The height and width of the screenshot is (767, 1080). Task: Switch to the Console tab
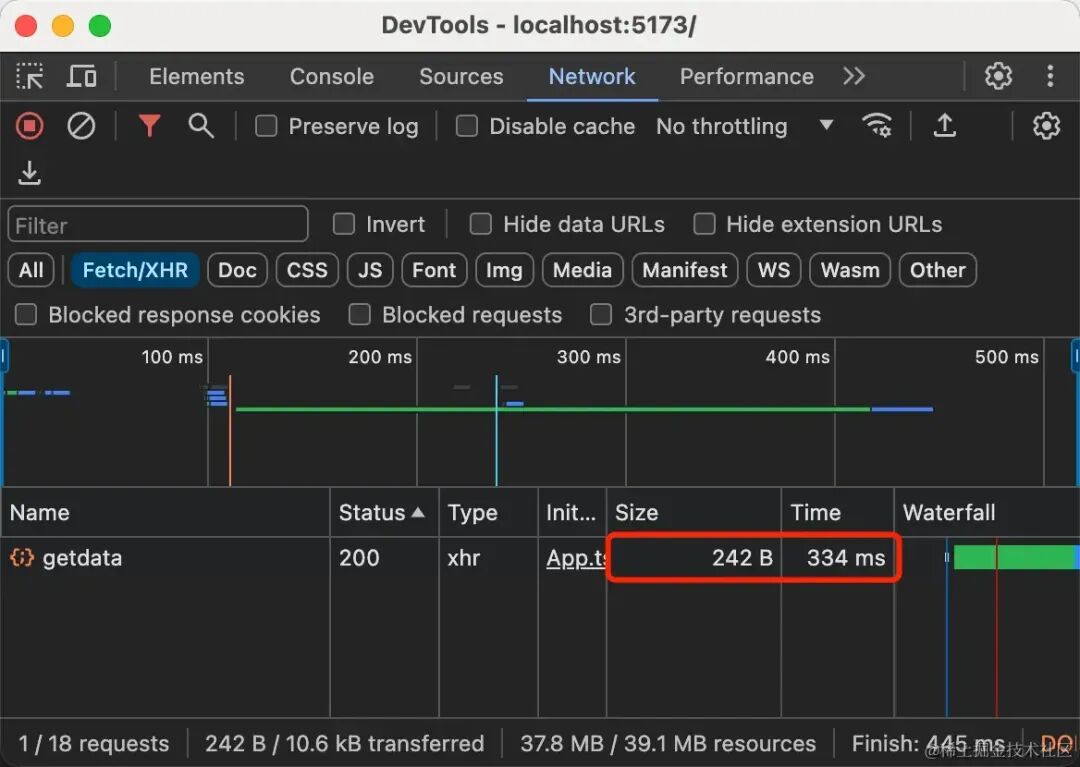click(x=332, y=76)
